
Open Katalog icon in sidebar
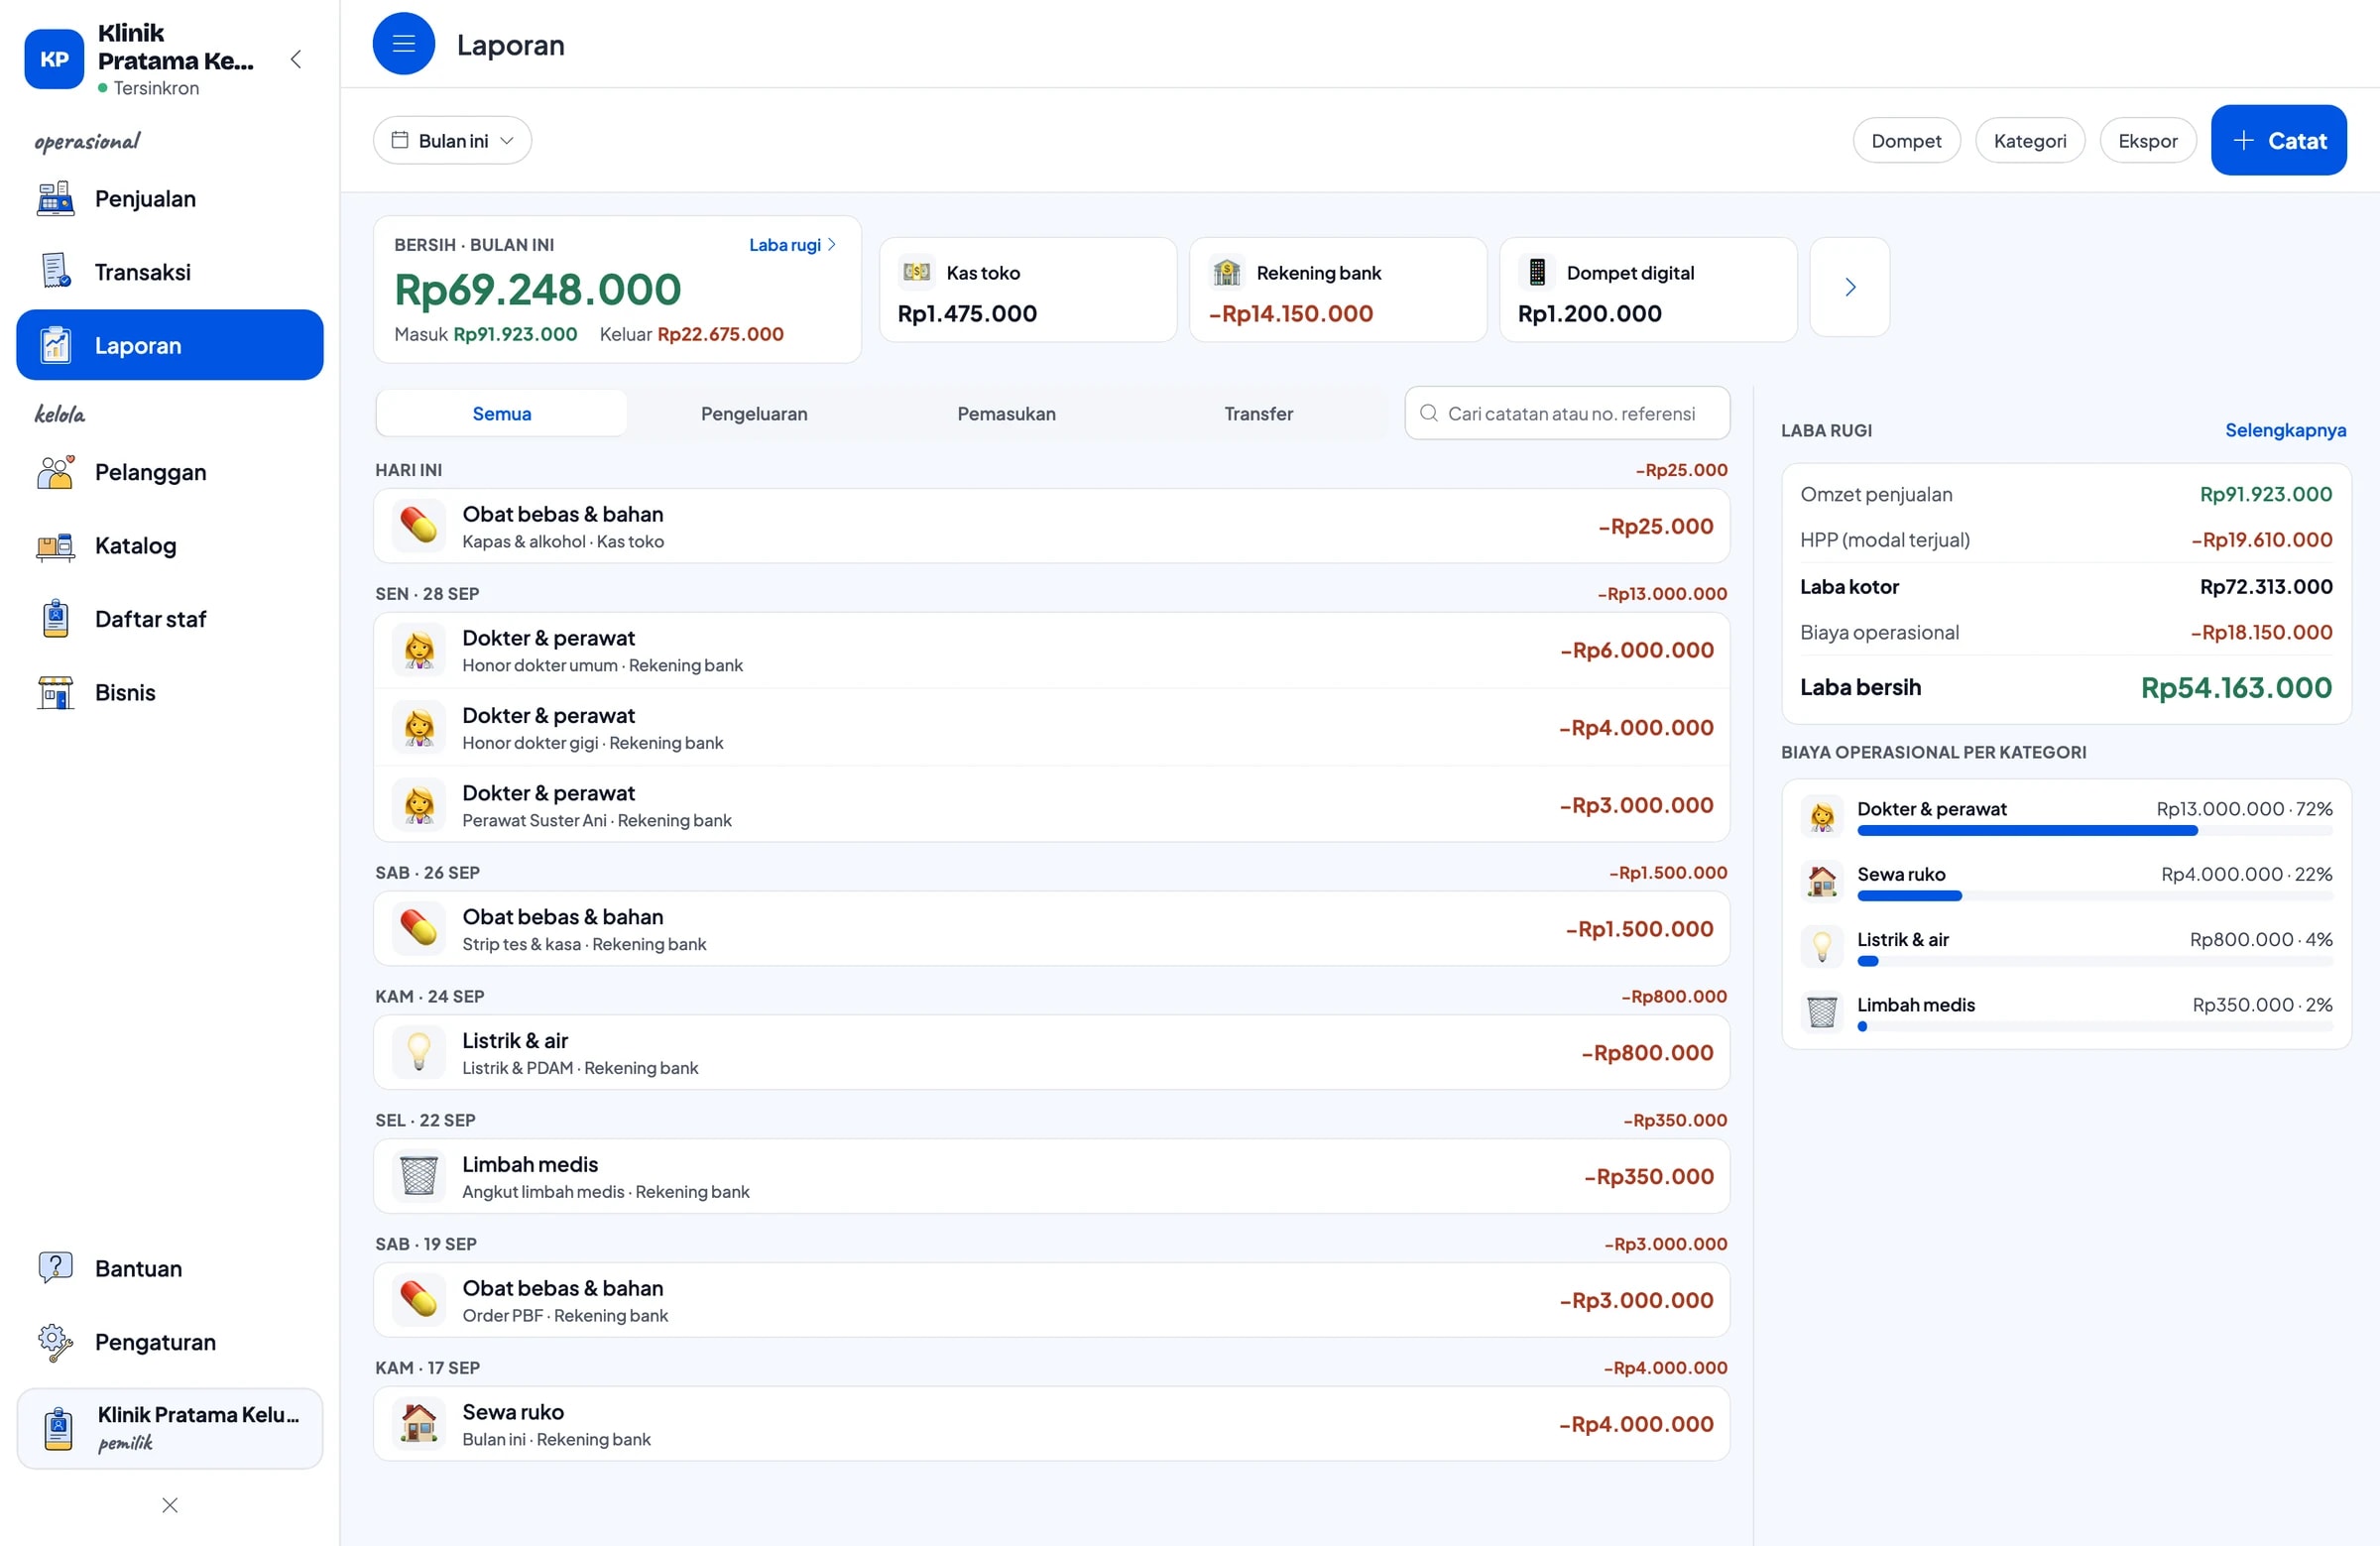55,546
